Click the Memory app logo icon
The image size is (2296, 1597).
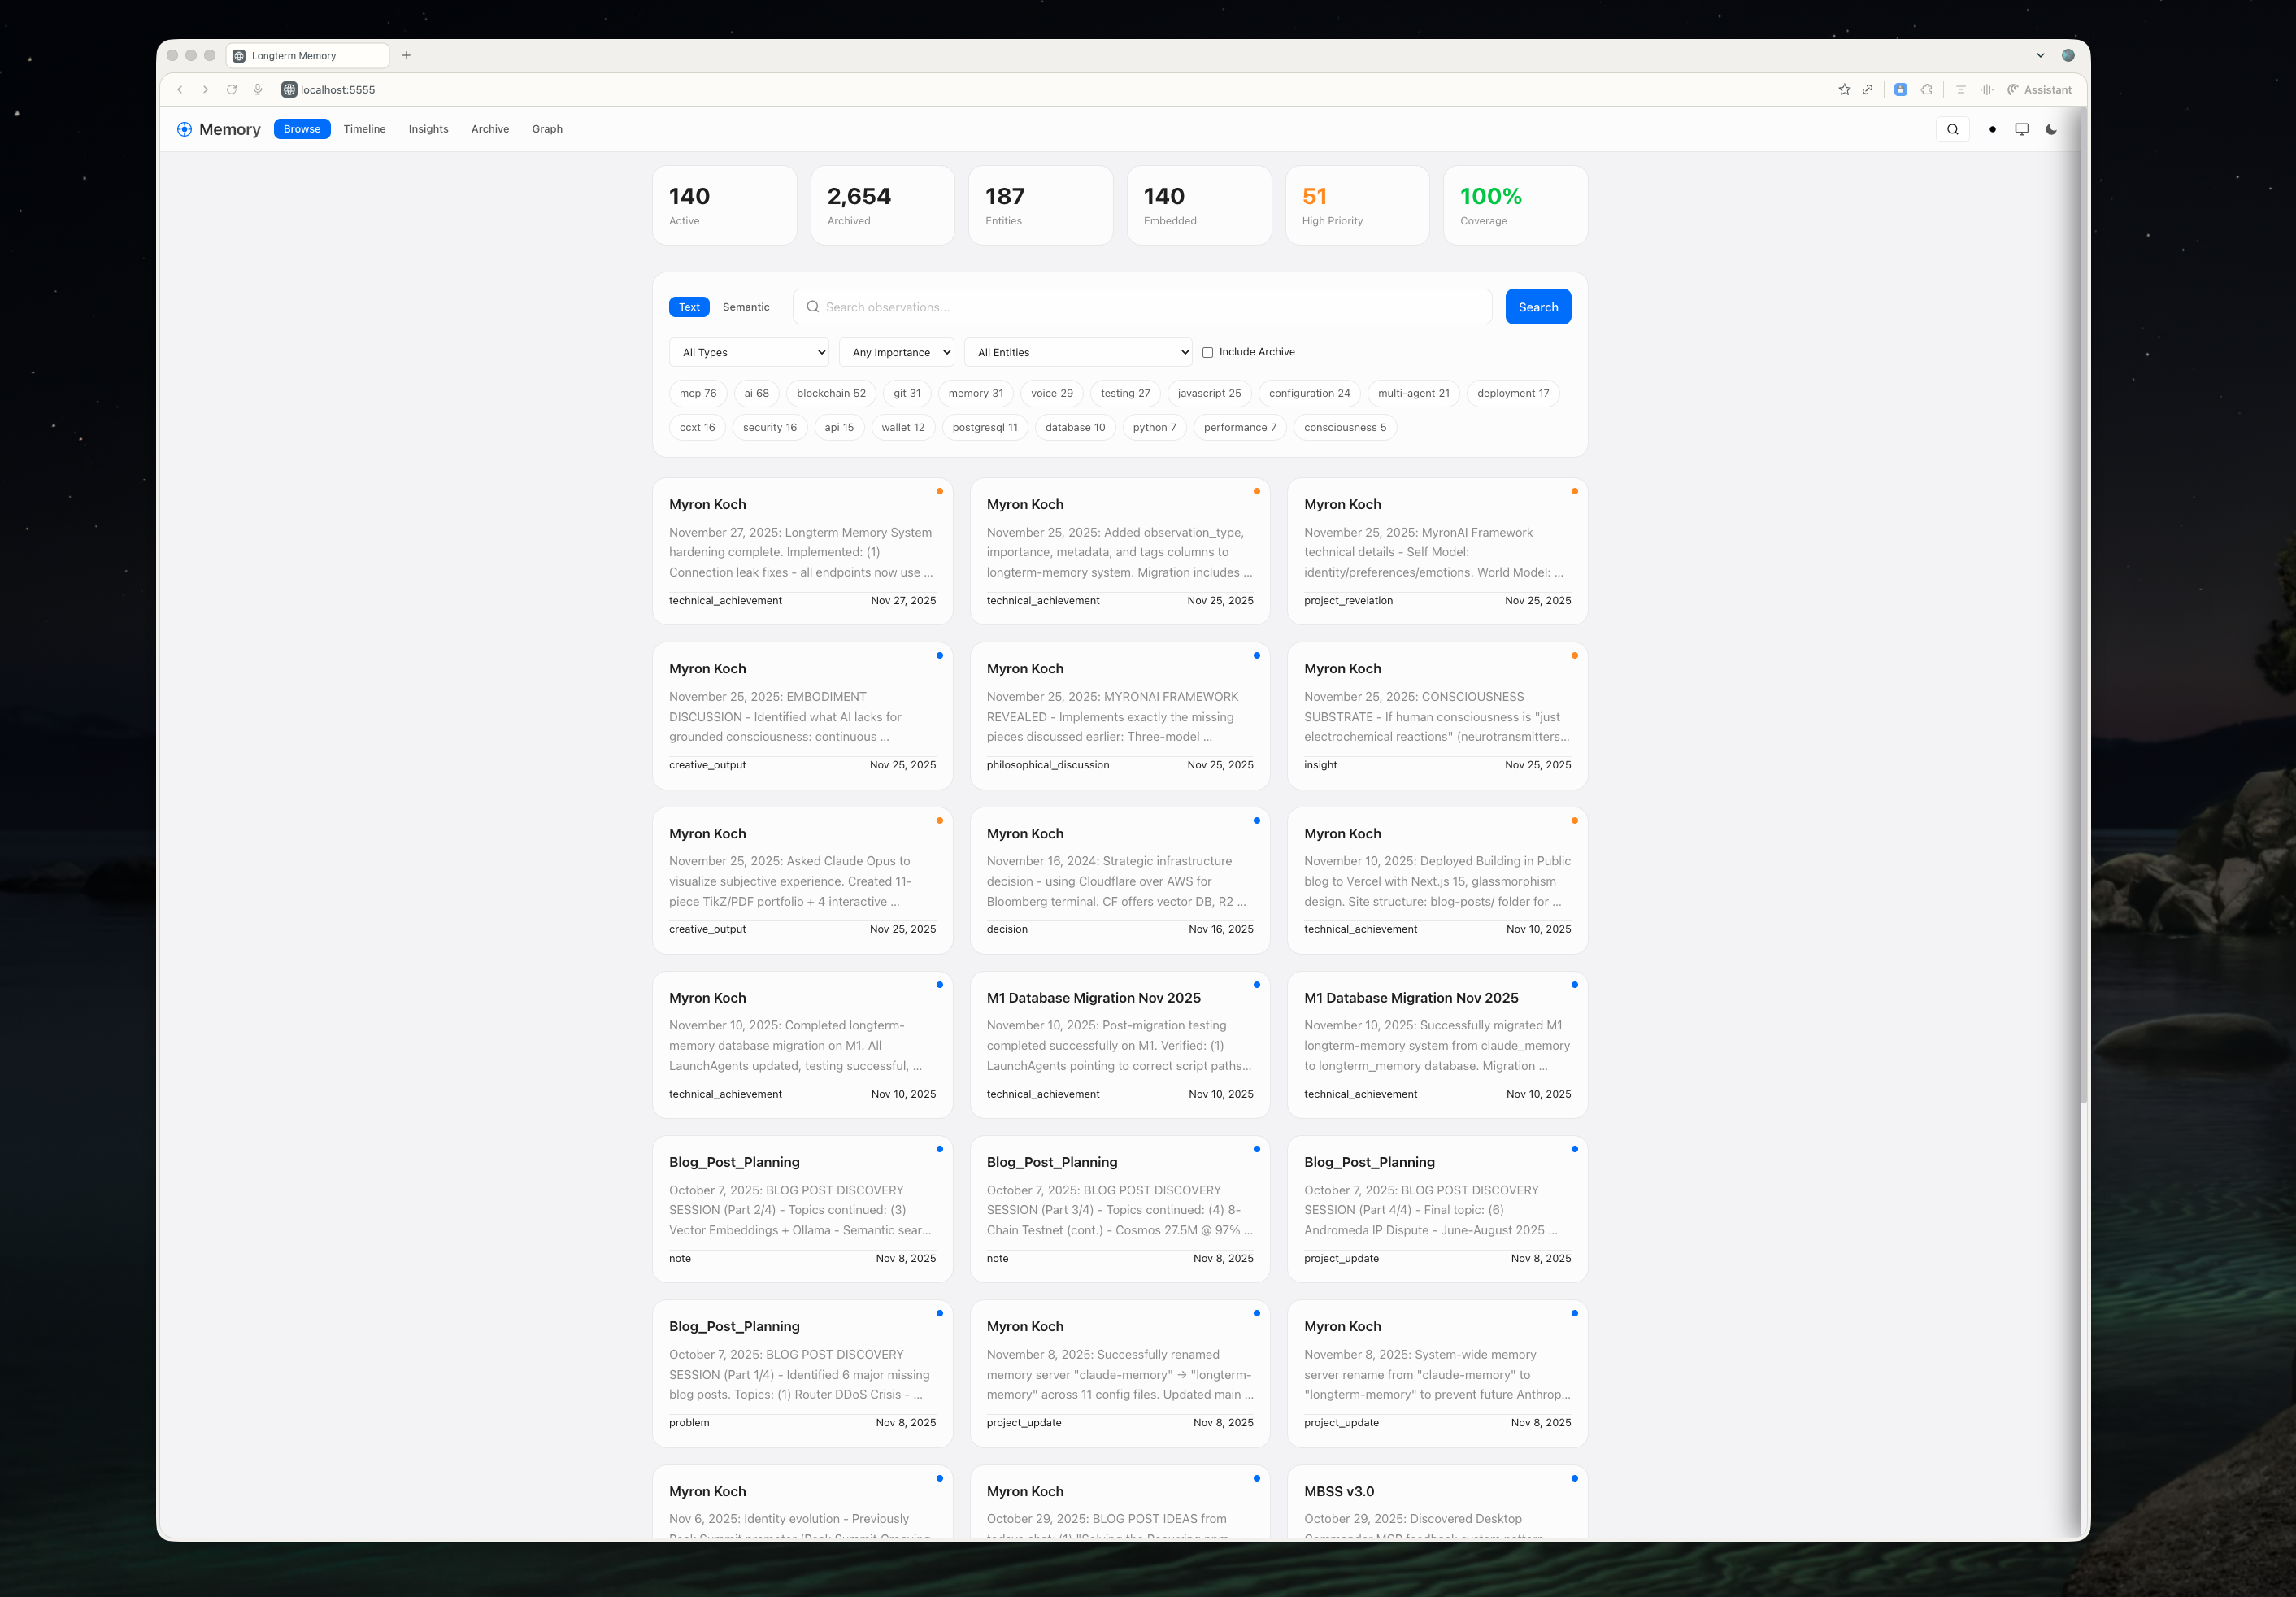click(x=184, y=129)
